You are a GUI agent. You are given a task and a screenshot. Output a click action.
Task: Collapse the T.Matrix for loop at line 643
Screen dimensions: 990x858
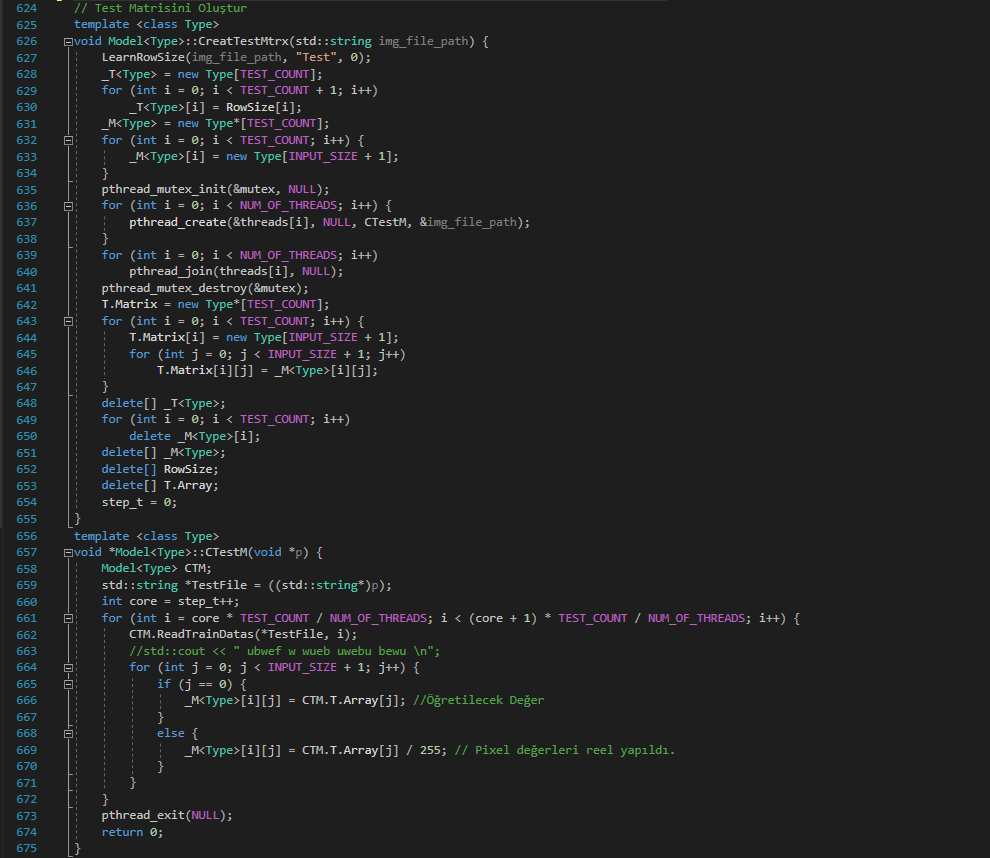pos(68,321)
